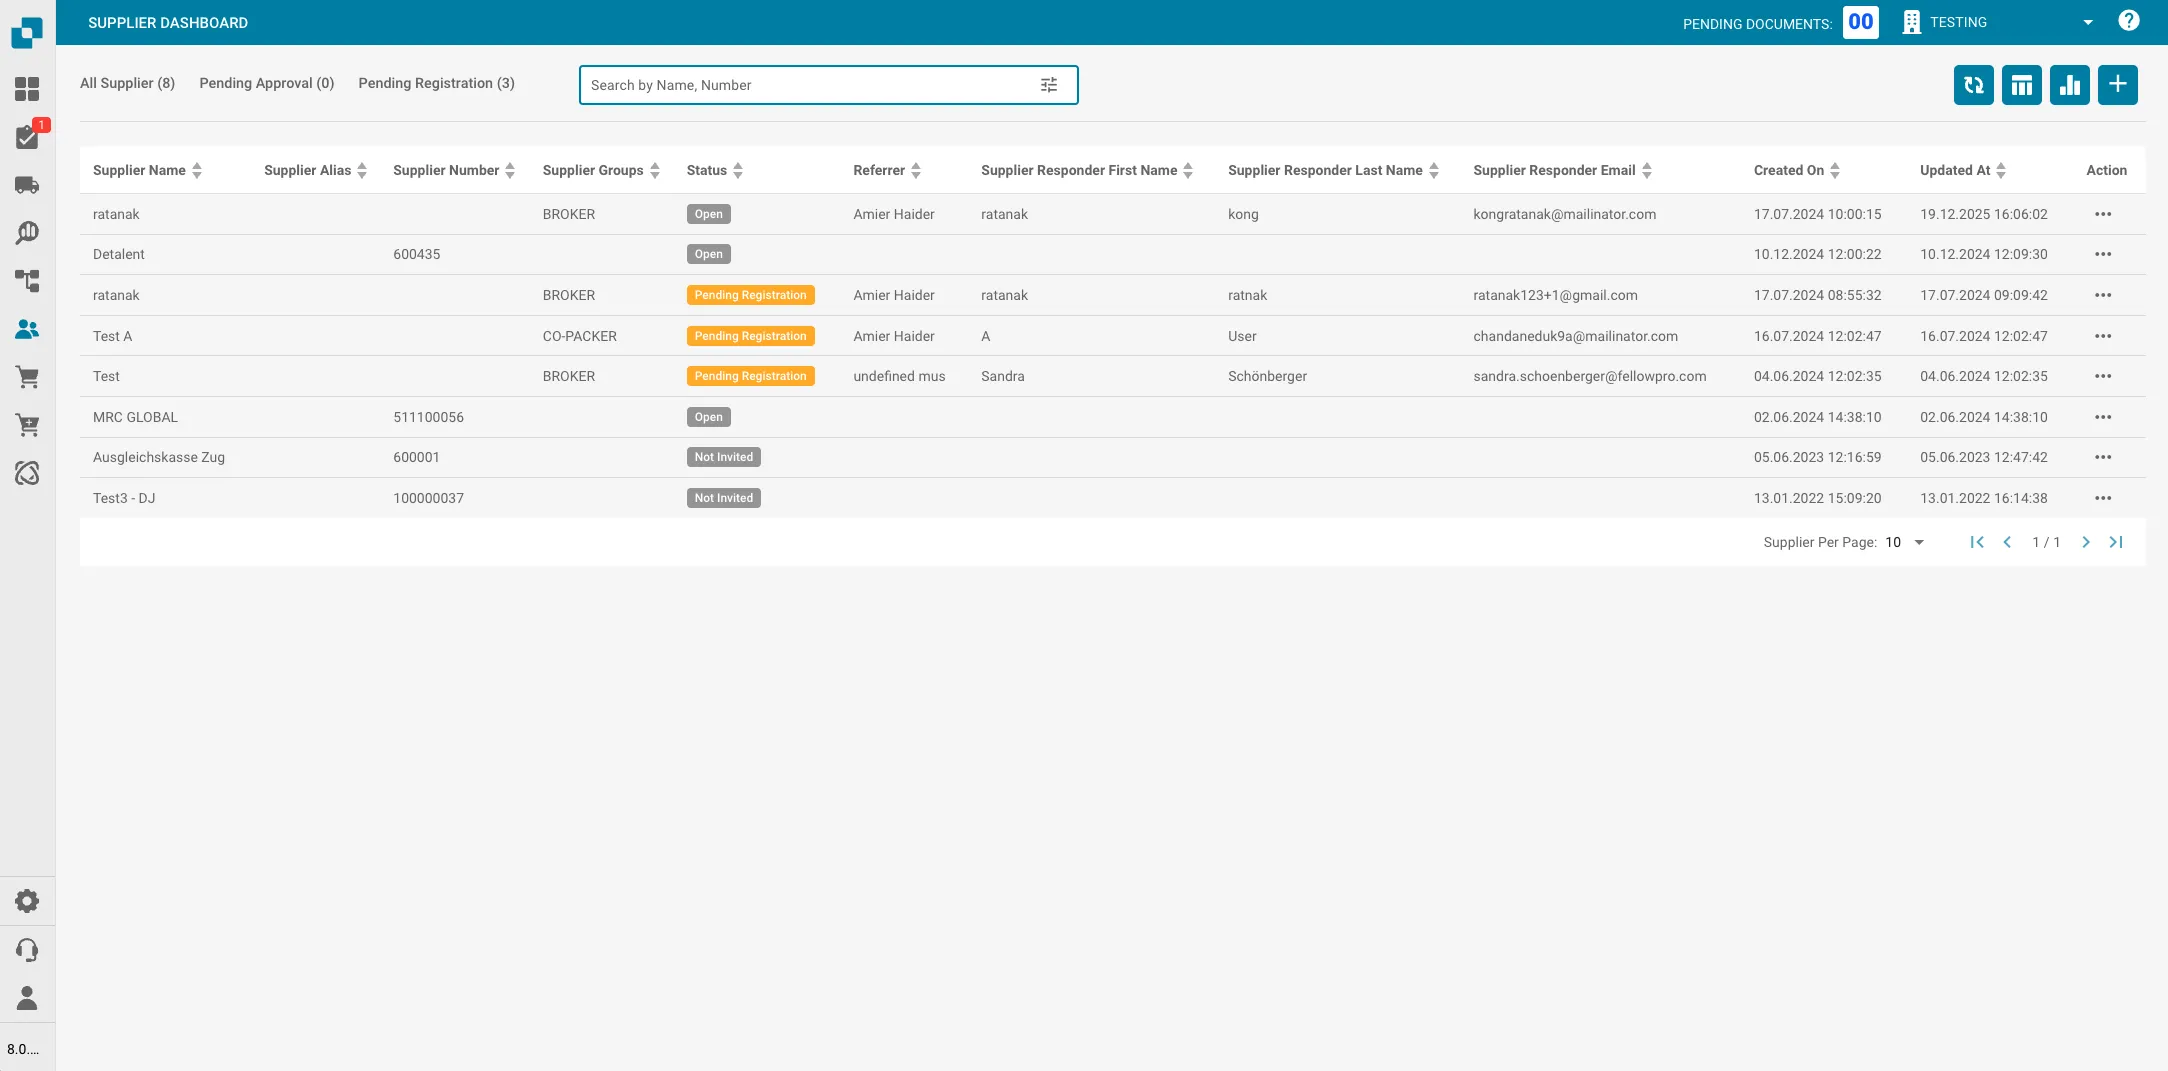Open the bar chart statistics icon
Viewport: 2168px width, 1071px height.
click(2069, 85)
